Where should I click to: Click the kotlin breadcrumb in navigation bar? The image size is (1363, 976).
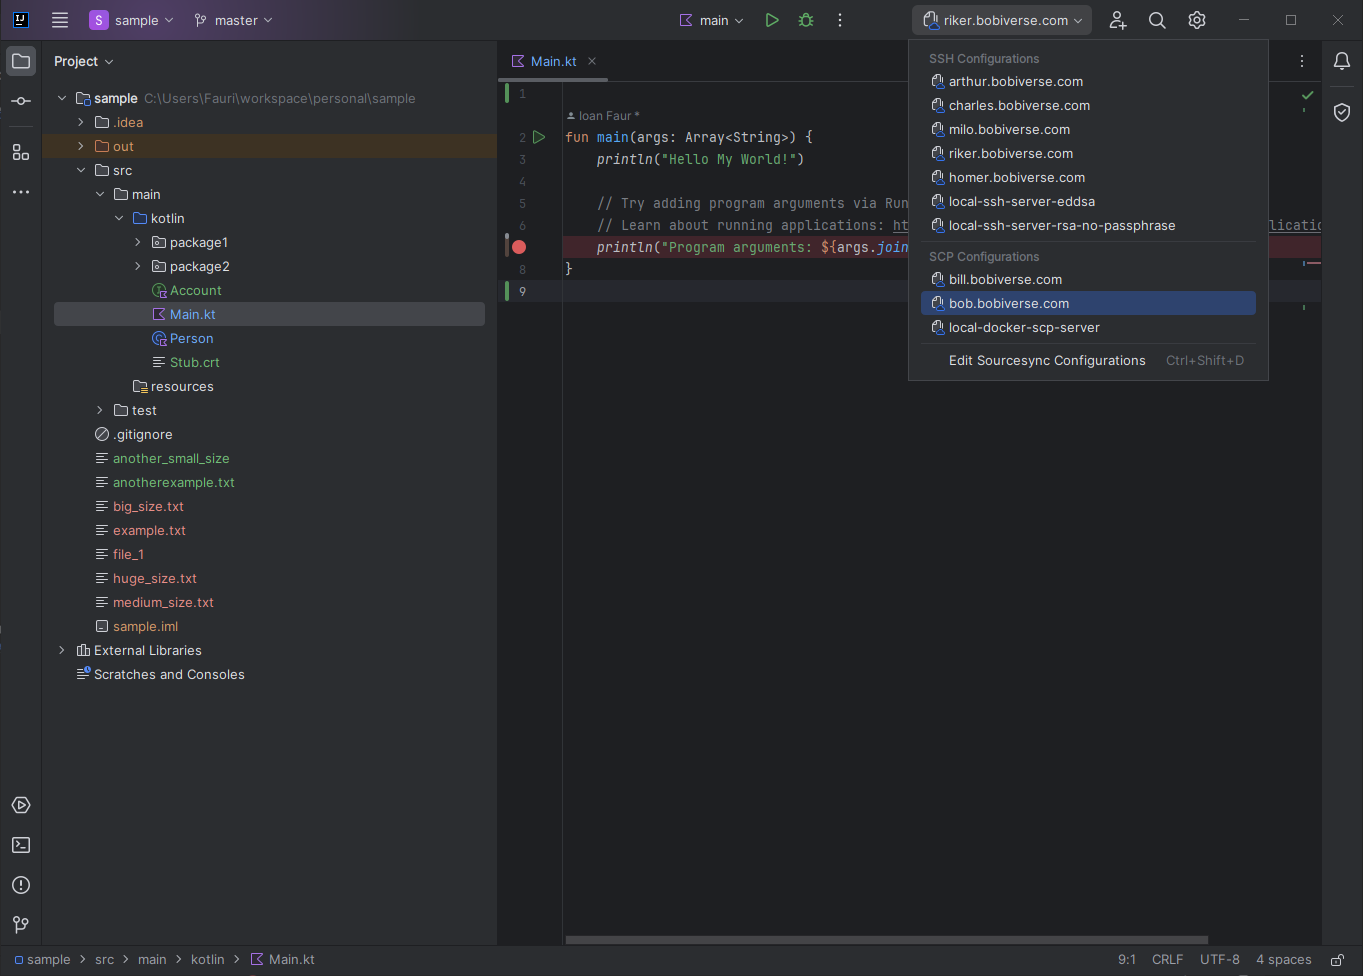pos(208,959)
